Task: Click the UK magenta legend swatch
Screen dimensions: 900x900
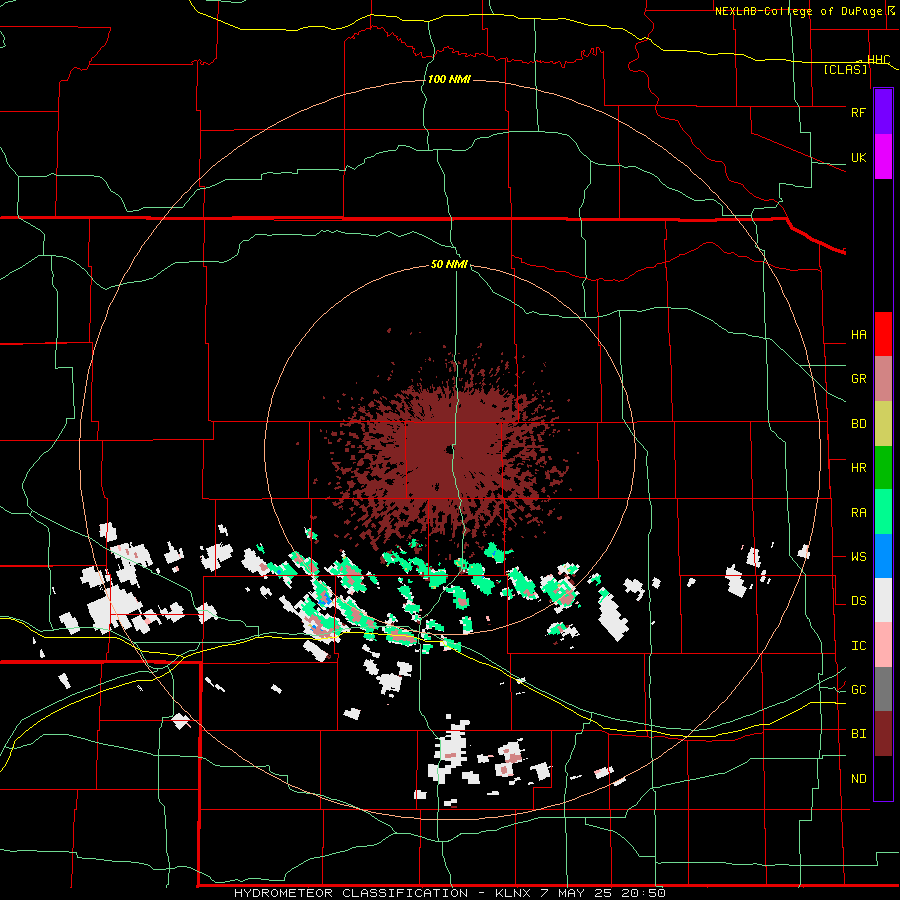Action: [x=883, y=157]
